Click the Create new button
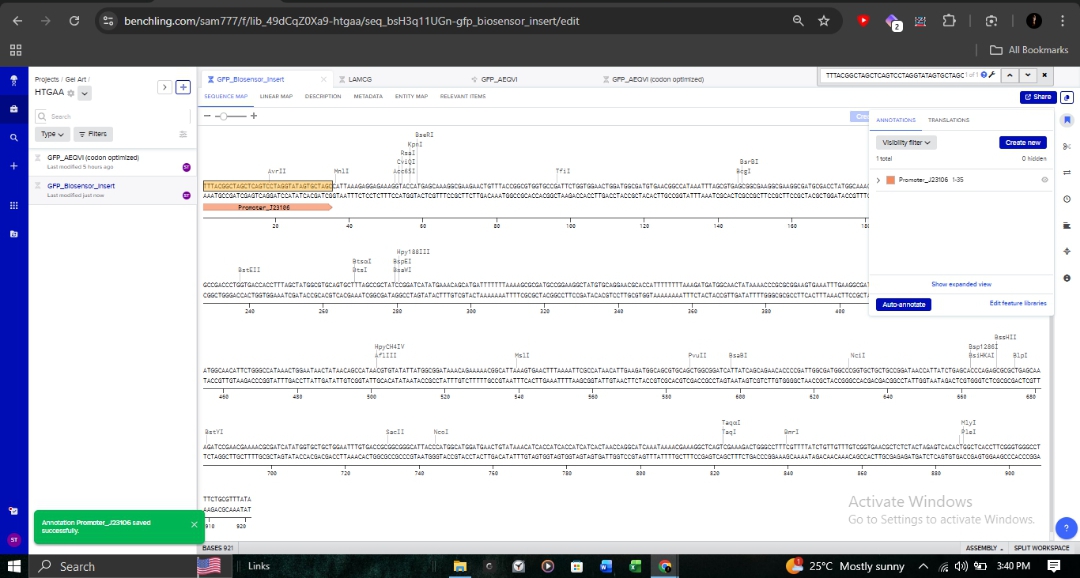This screenshot has width=1080, height=578. click(x=1021, y=142)
